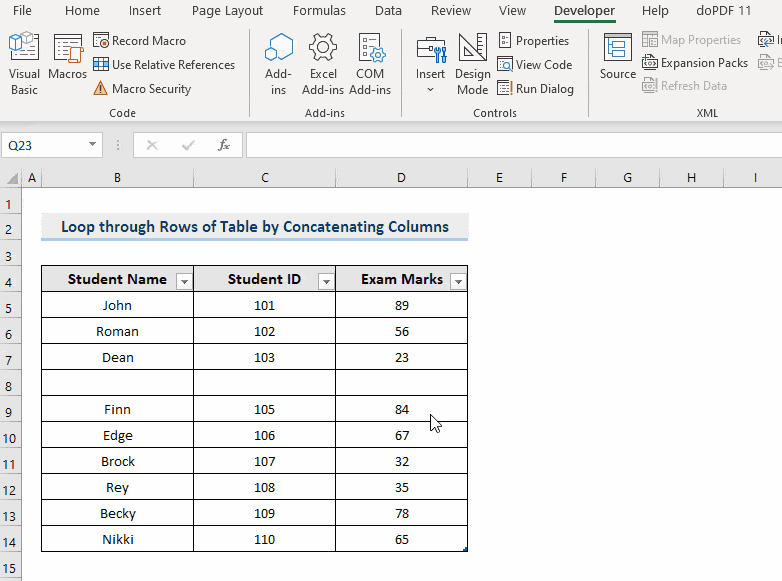782x581 pixels.
Task: Click the Insert Function fx button
Action: click(x=224, y=145)
